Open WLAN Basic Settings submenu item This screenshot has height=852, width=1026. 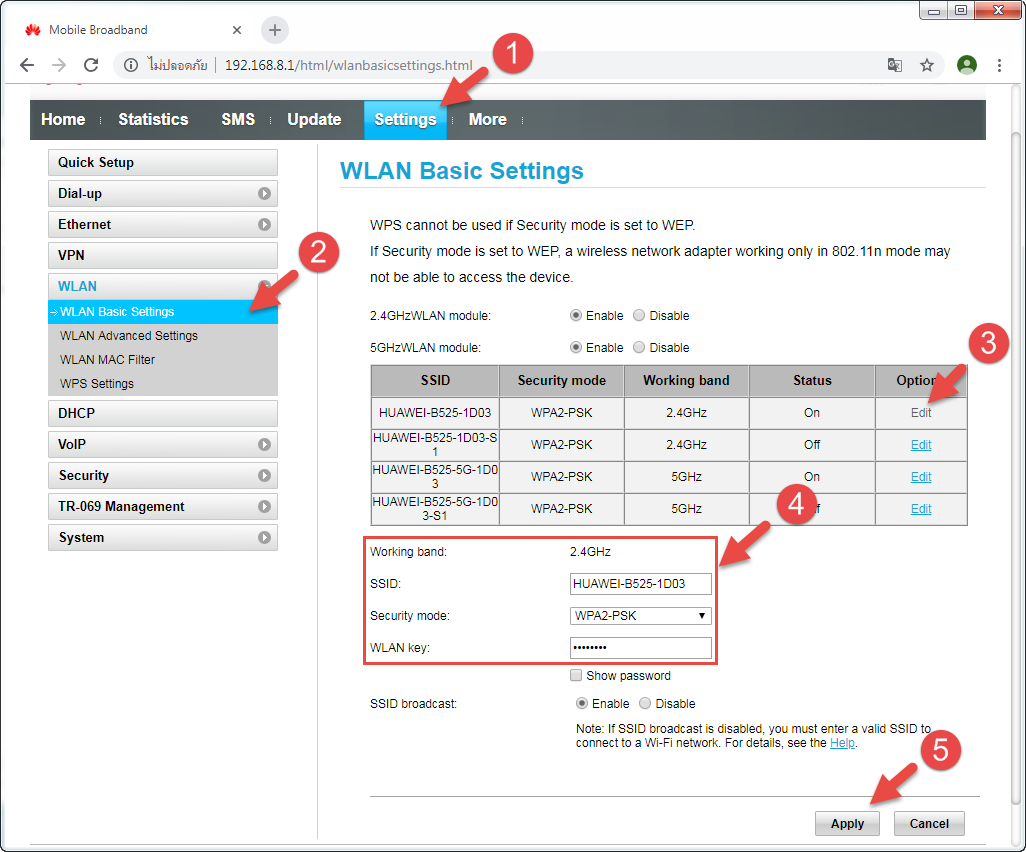pos(163,311)
